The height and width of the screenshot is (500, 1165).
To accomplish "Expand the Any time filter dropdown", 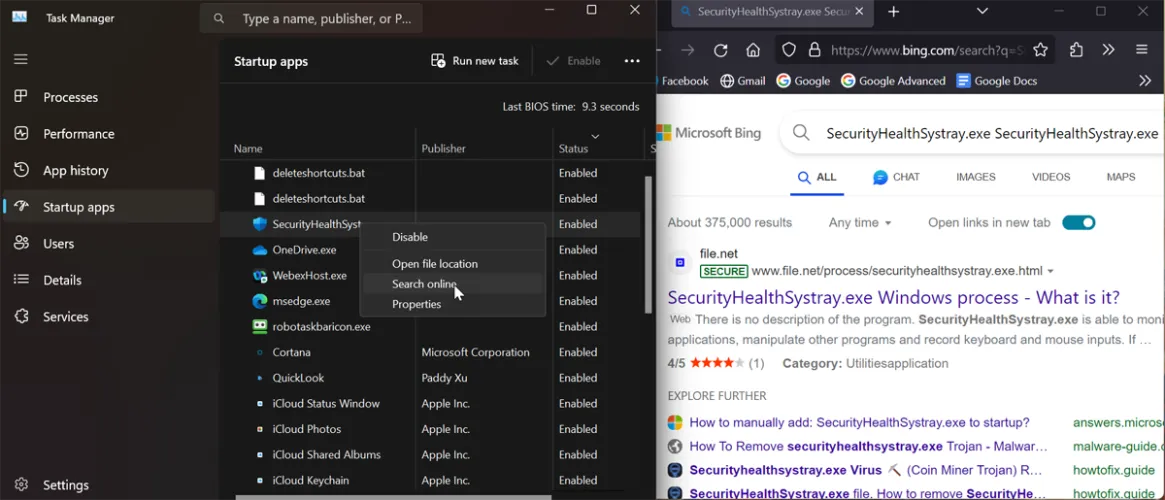I will tap(860, 222).
